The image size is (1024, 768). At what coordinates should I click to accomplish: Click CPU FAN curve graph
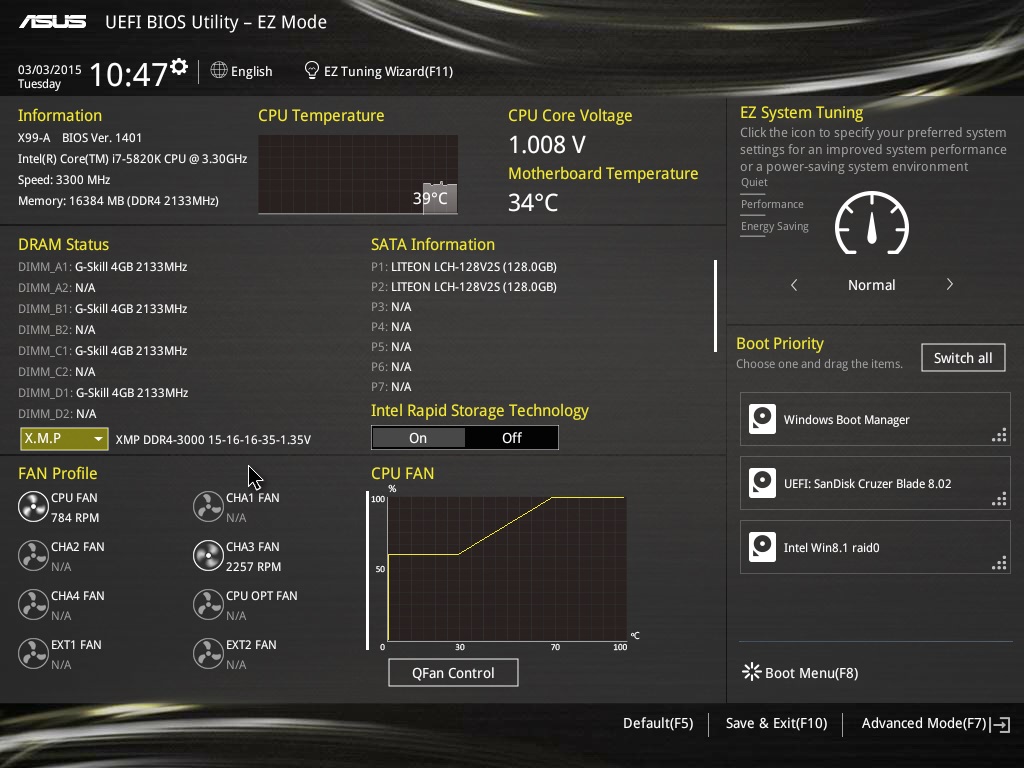click(x=507, y=569)
